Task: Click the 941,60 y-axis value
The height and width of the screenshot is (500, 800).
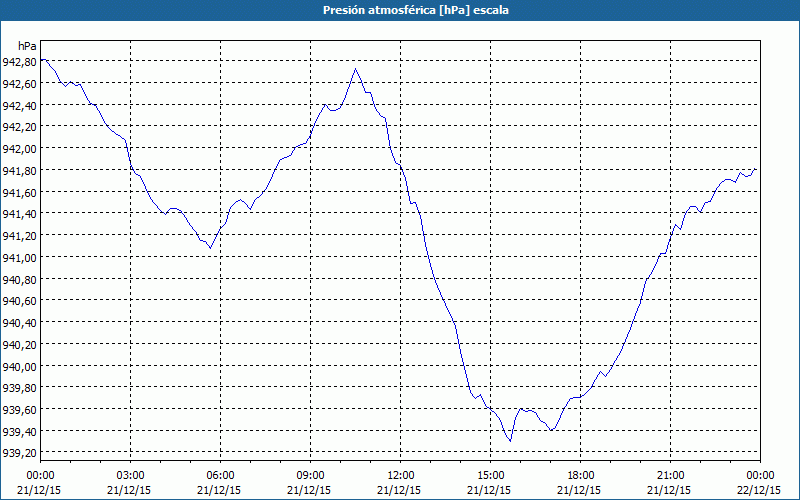Action: [x=19, y=192]
